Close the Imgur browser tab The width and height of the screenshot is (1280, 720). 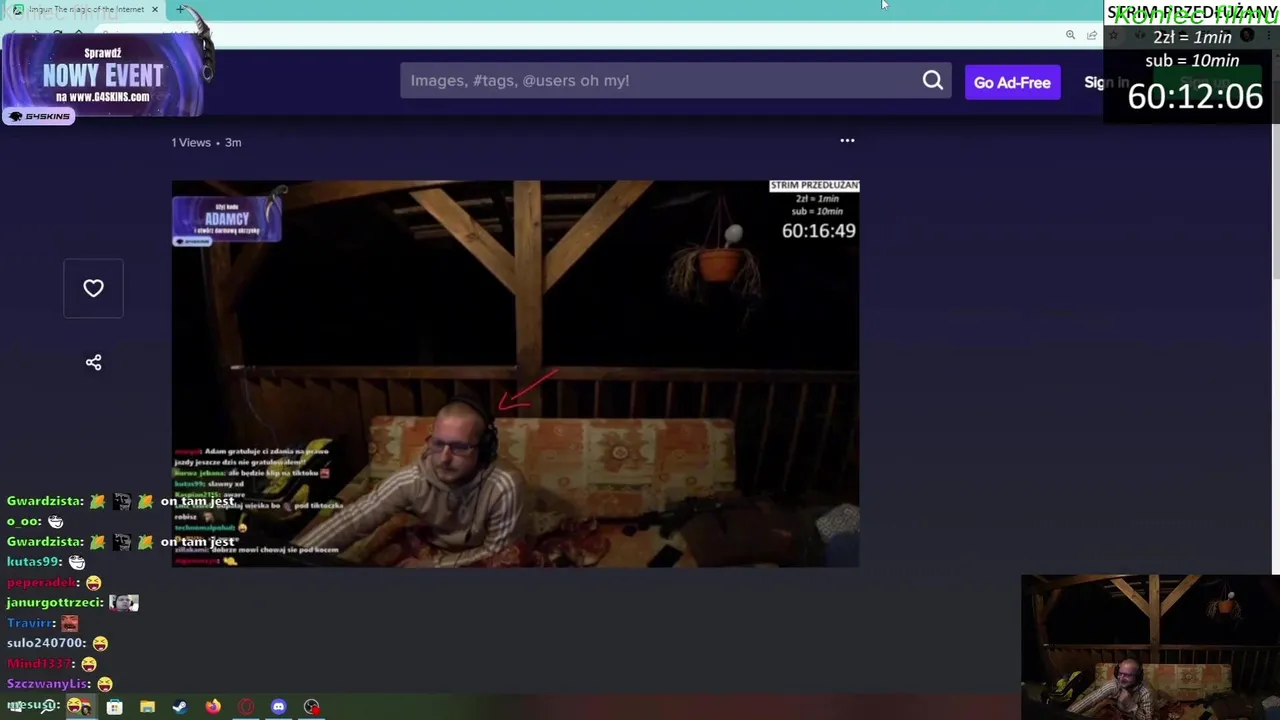click(x=155, y=9)
